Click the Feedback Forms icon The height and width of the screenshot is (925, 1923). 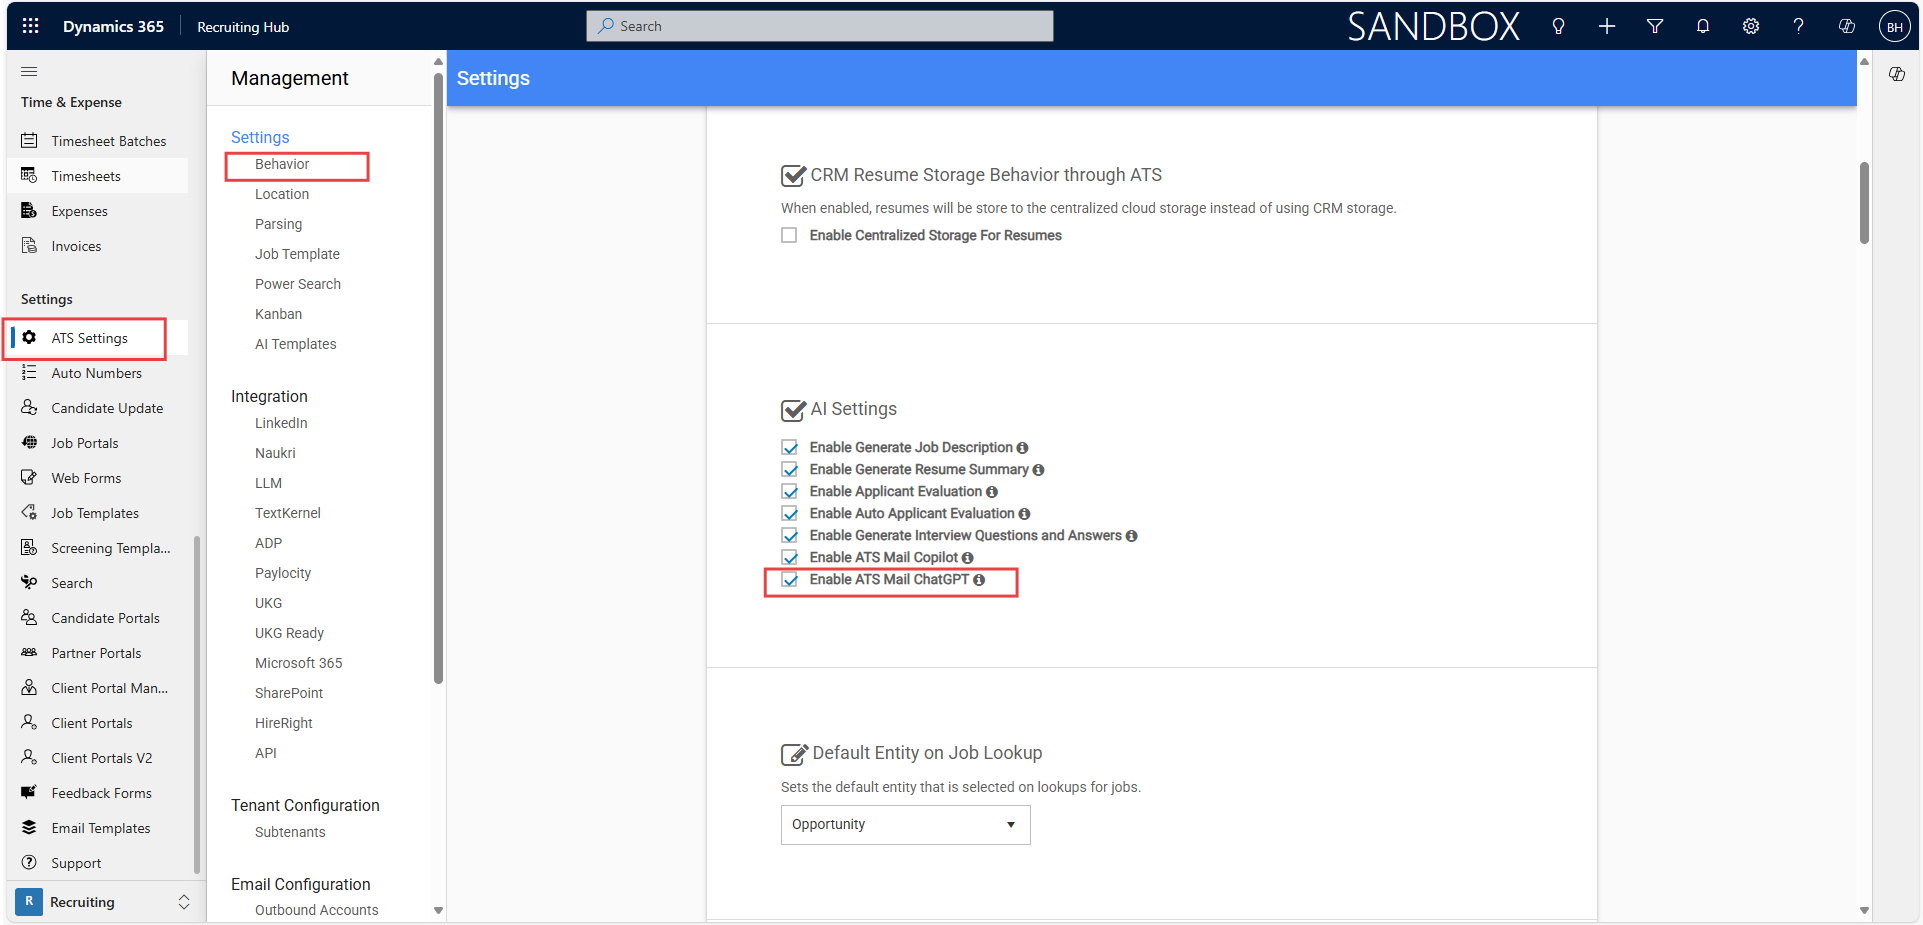pyautogui.click(x=30, y=793)
